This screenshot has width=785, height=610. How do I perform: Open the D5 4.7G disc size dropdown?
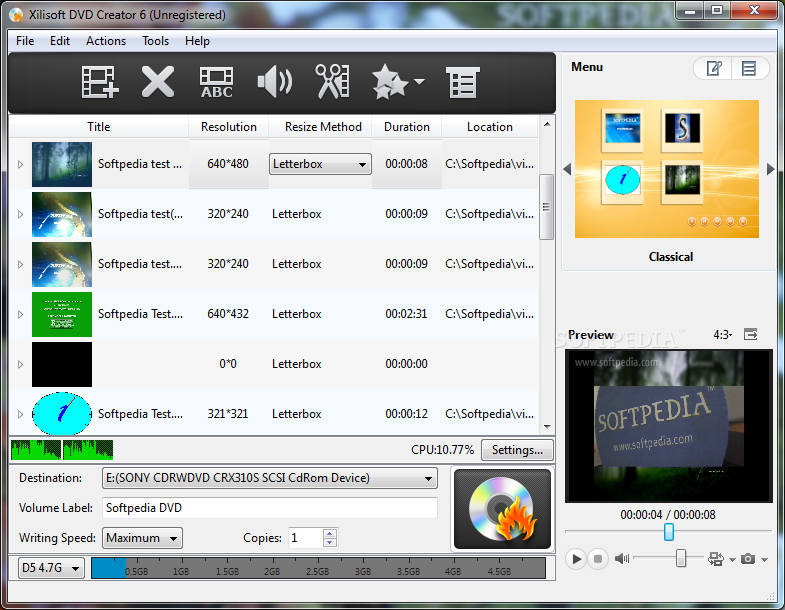(x=51, y=568)
